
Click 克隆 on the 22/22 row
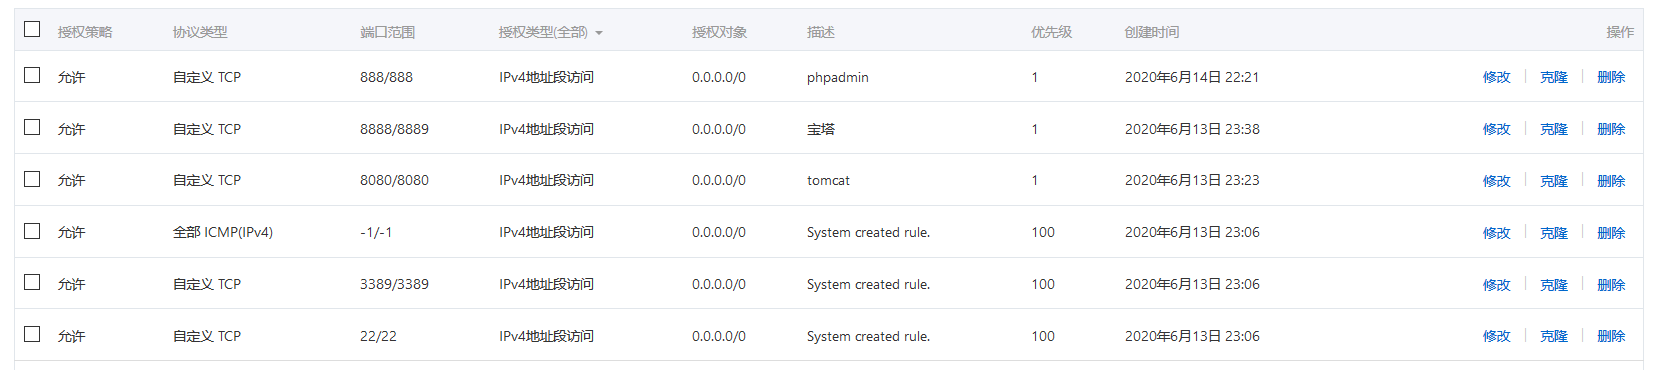(x=1553, y=336)
